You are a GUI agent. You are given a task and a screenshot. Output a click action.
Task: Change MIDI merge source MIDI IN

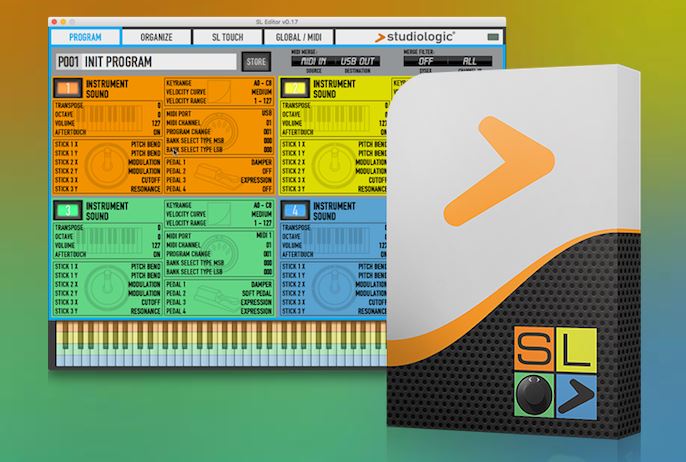point(313,61)
